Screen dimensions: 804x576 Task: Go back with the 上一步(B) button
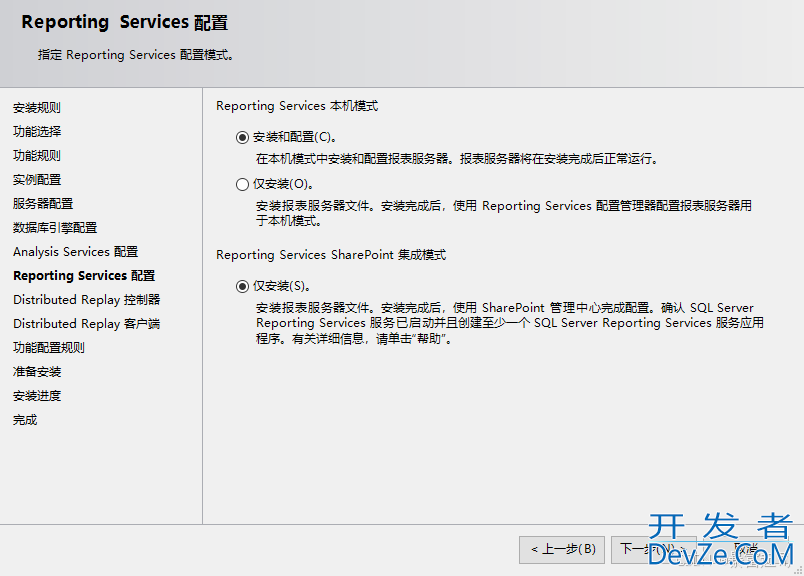[x=561, y=550]
